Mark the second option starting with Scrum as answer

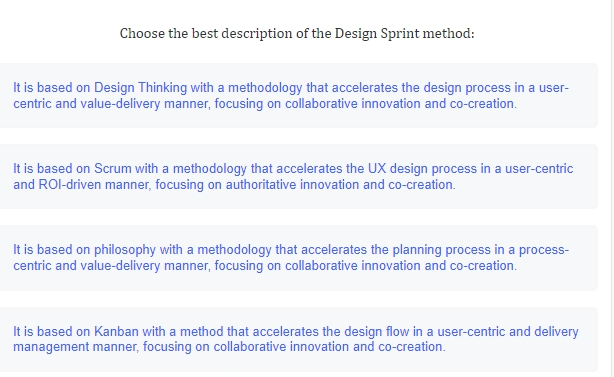(x=298, y=177)
